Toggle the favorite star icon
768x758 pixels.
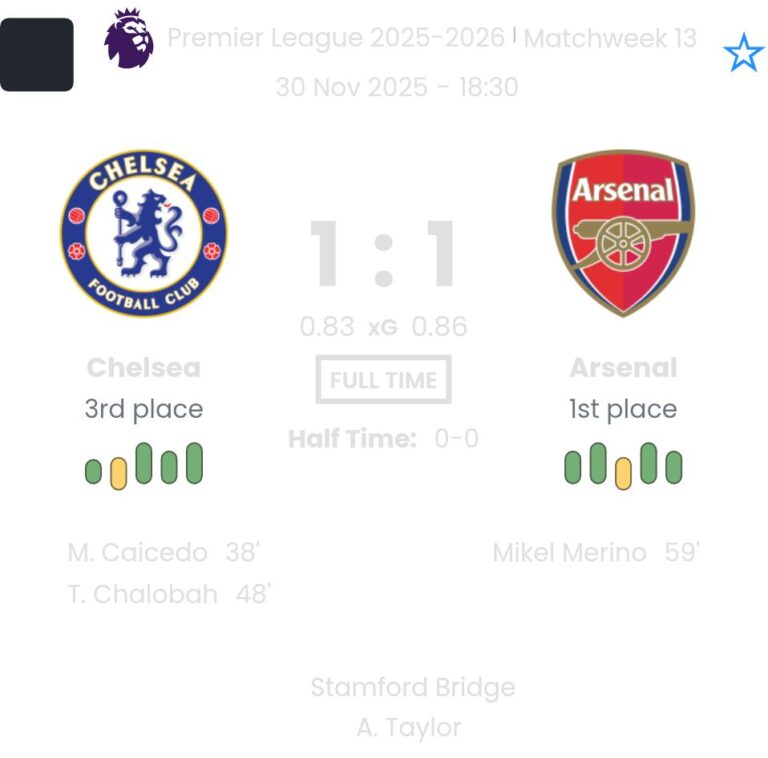(x=743, y=52)
